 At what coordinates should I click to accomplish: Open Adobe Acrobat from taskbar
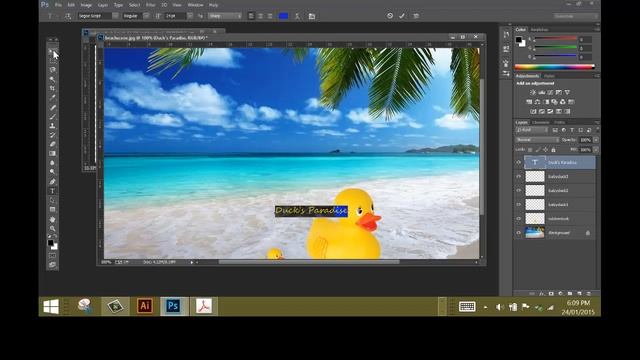[x=204, y=306]
